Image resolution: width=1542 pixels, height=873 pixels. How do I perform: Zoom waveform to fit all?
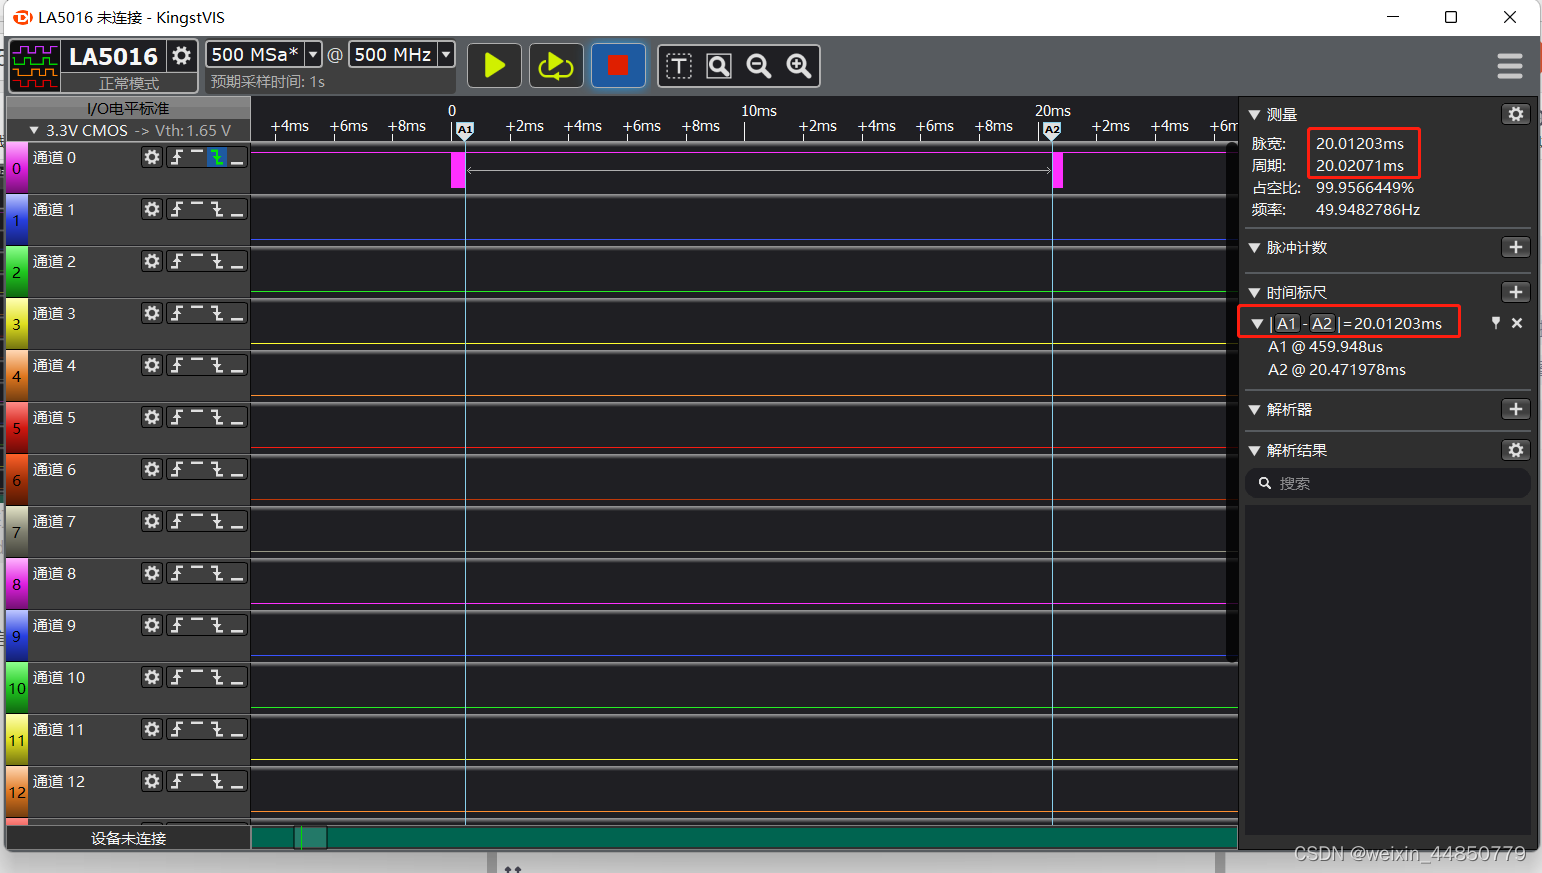click(719, 66)
